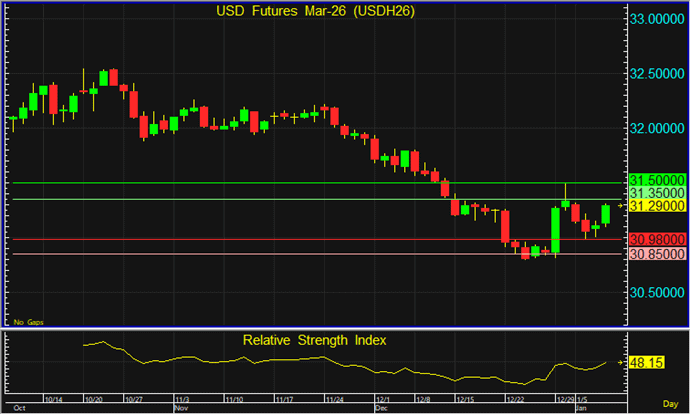Click the 12/8 date axis label

(423, 400)
